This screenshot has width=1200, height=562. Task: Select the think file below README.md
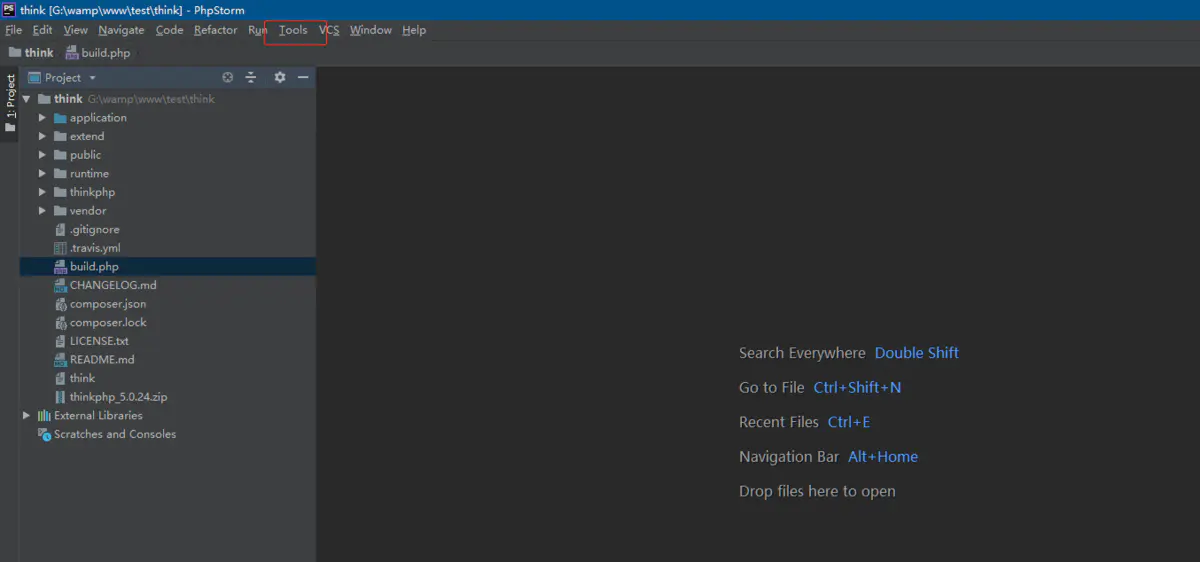[83, 378]
